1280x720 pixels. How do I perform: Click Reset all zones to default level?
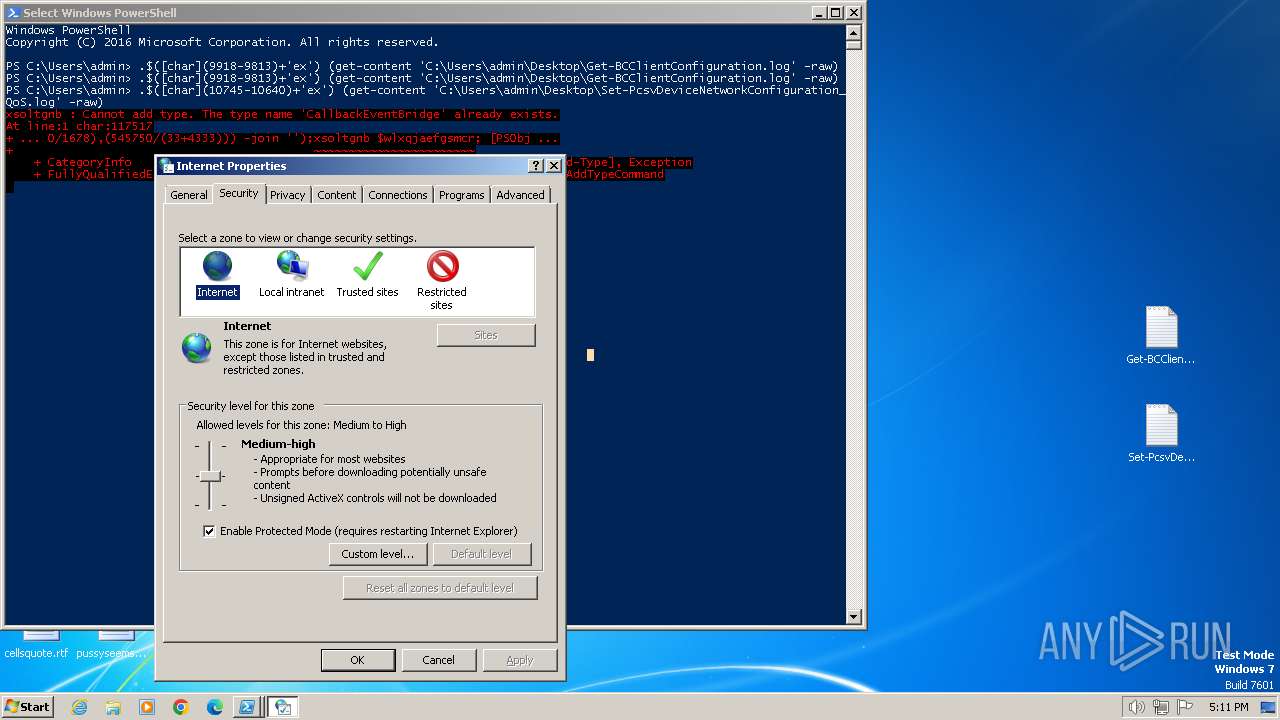pos(440,588)
